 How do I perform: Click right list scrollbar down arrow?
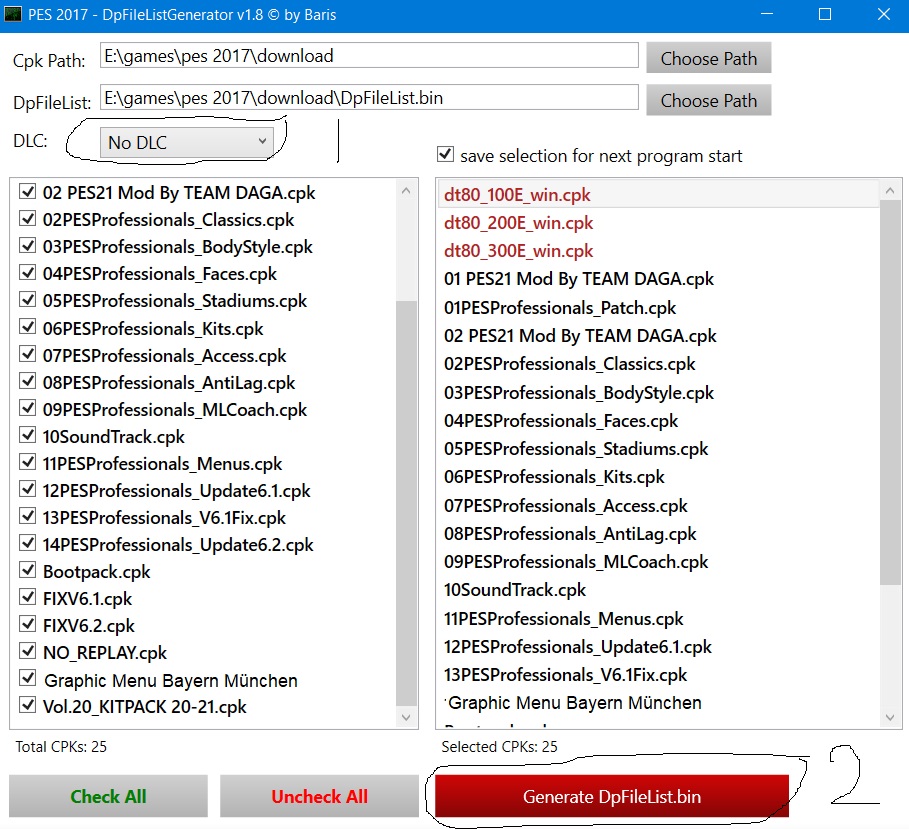point(890,718)
